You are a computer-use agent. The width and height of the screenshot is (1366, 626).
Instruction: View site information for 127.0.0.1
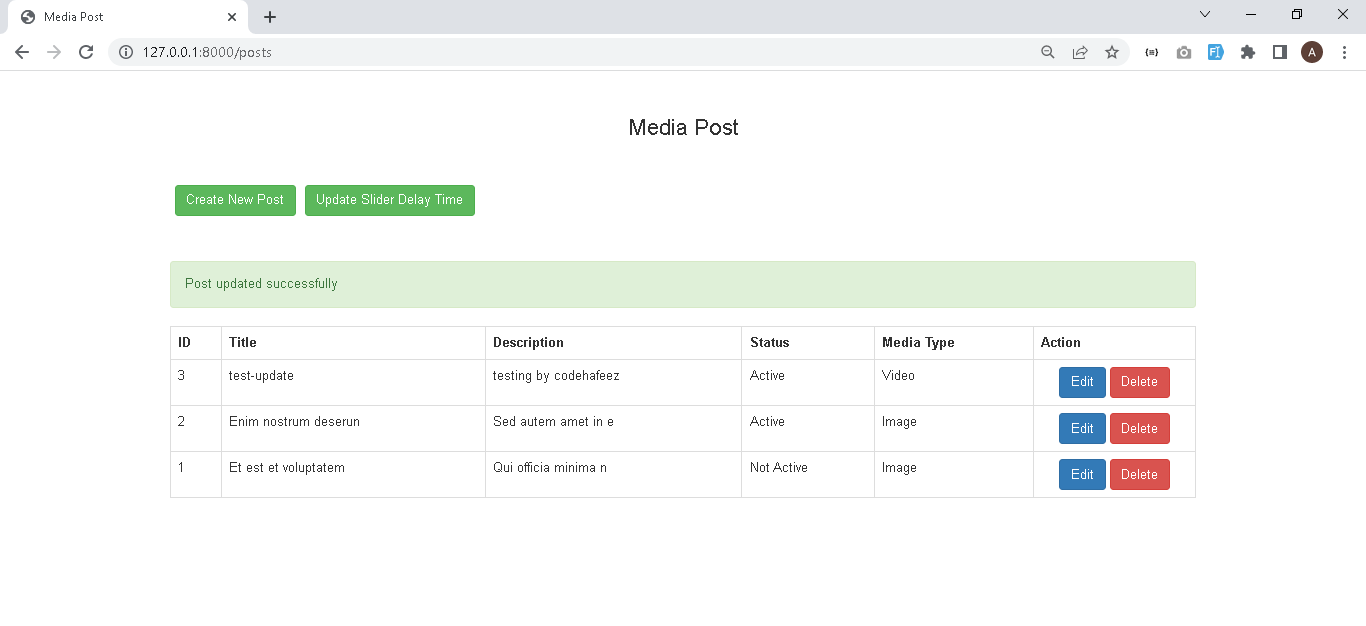coord(126,52)
